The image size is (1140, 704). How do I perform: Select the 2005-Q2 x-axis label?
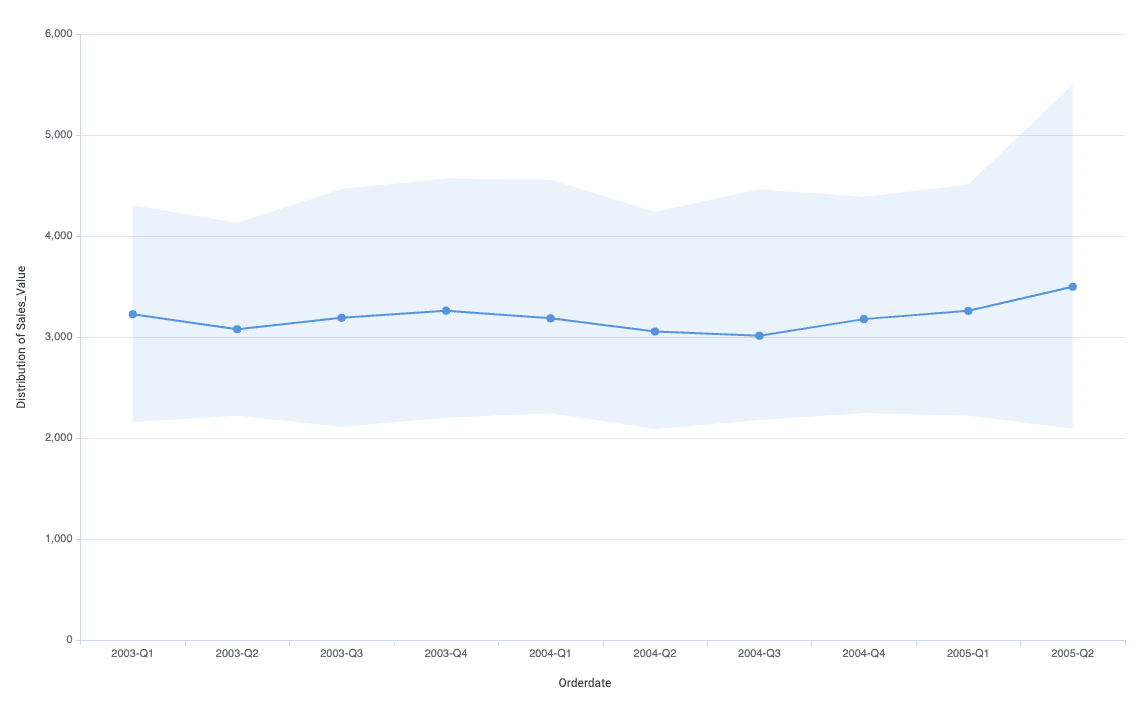coord(1072,654)
